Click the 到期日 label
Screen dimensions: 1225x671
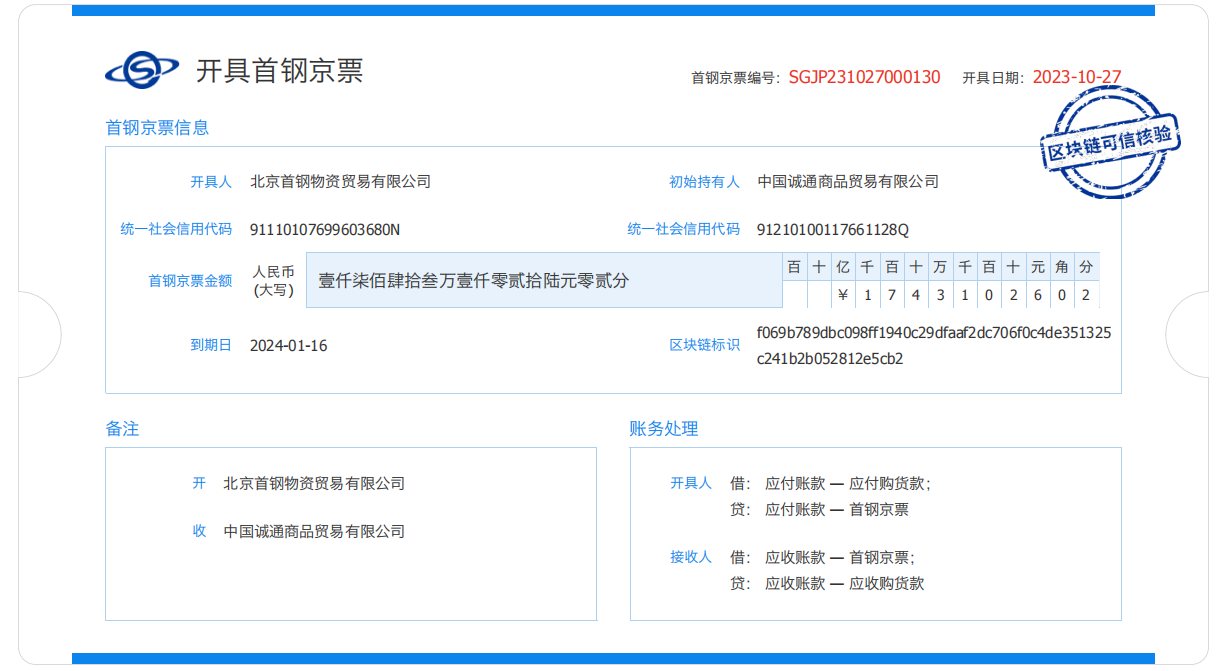point(211,345)
